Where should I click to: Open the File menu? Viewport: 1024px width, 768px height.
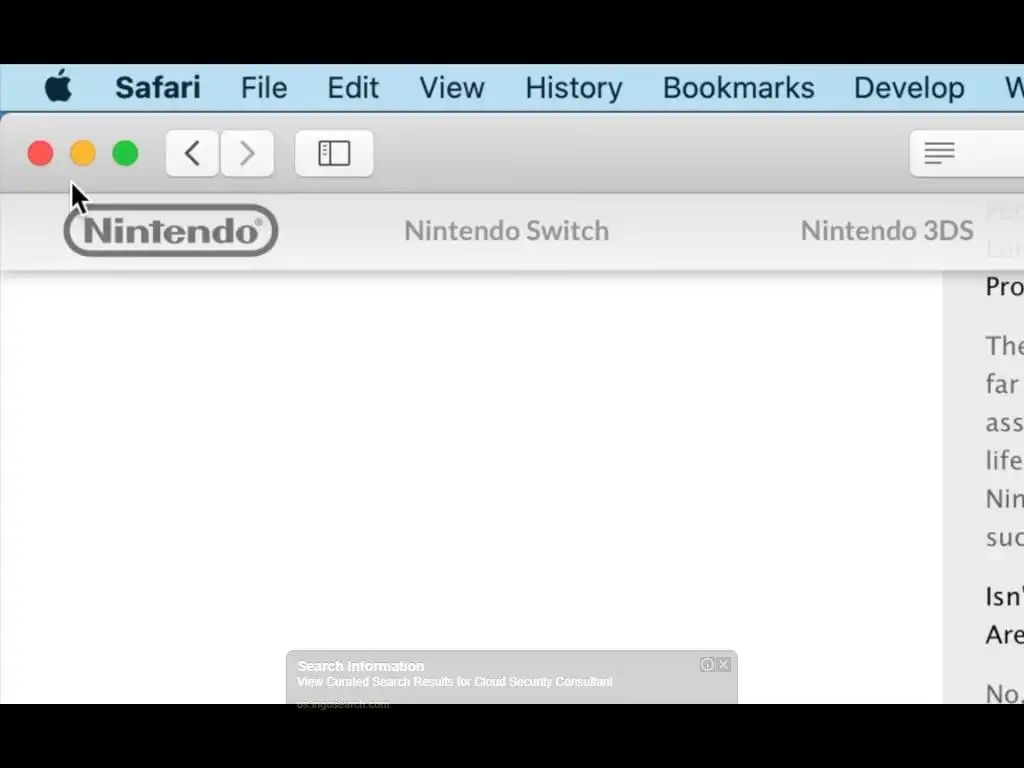264,88
